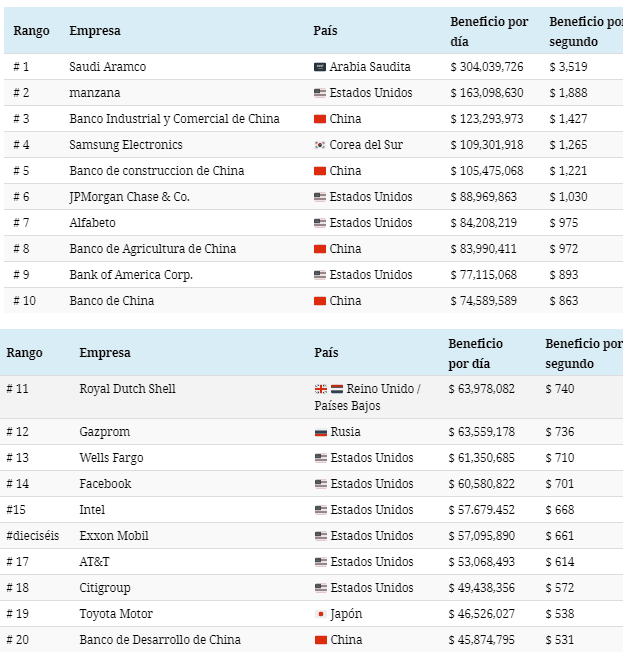
Task: Select Corea del Sur country text
Action: click(x=366, y=145)
